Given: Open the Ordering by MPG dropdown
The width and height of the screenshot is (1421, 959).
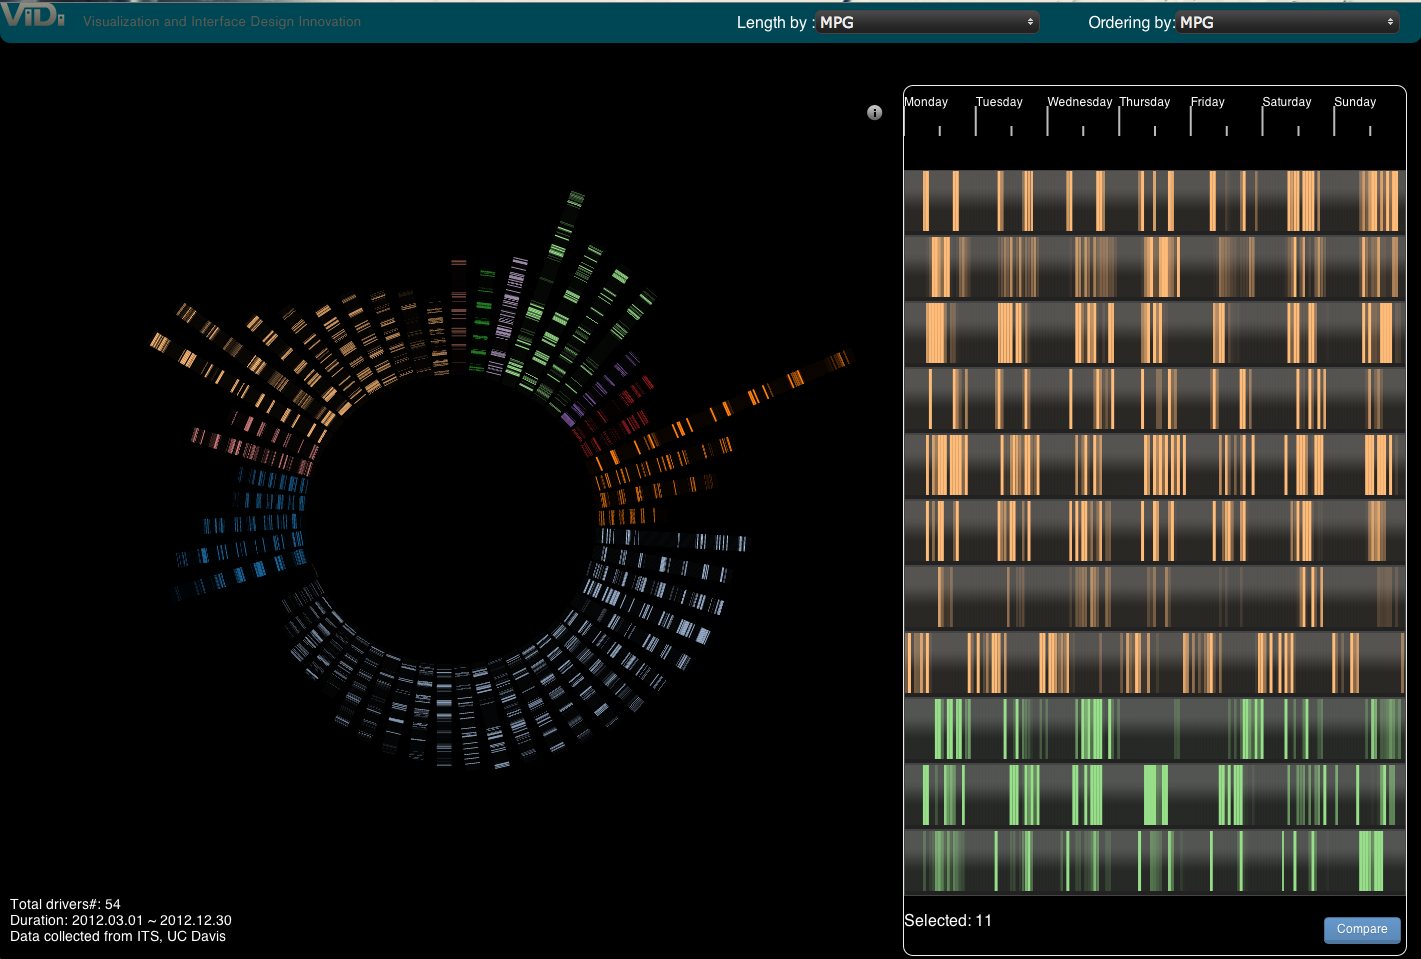Looking at the screenshot, I should (1288, 22).
